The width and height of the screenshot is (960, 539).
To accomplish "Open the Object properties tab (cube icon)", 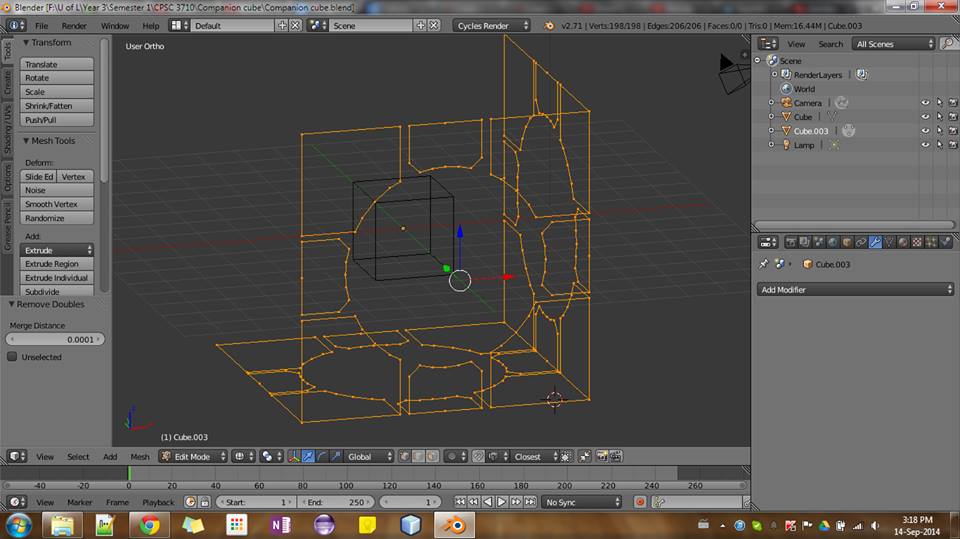I will tap(847, 242).
